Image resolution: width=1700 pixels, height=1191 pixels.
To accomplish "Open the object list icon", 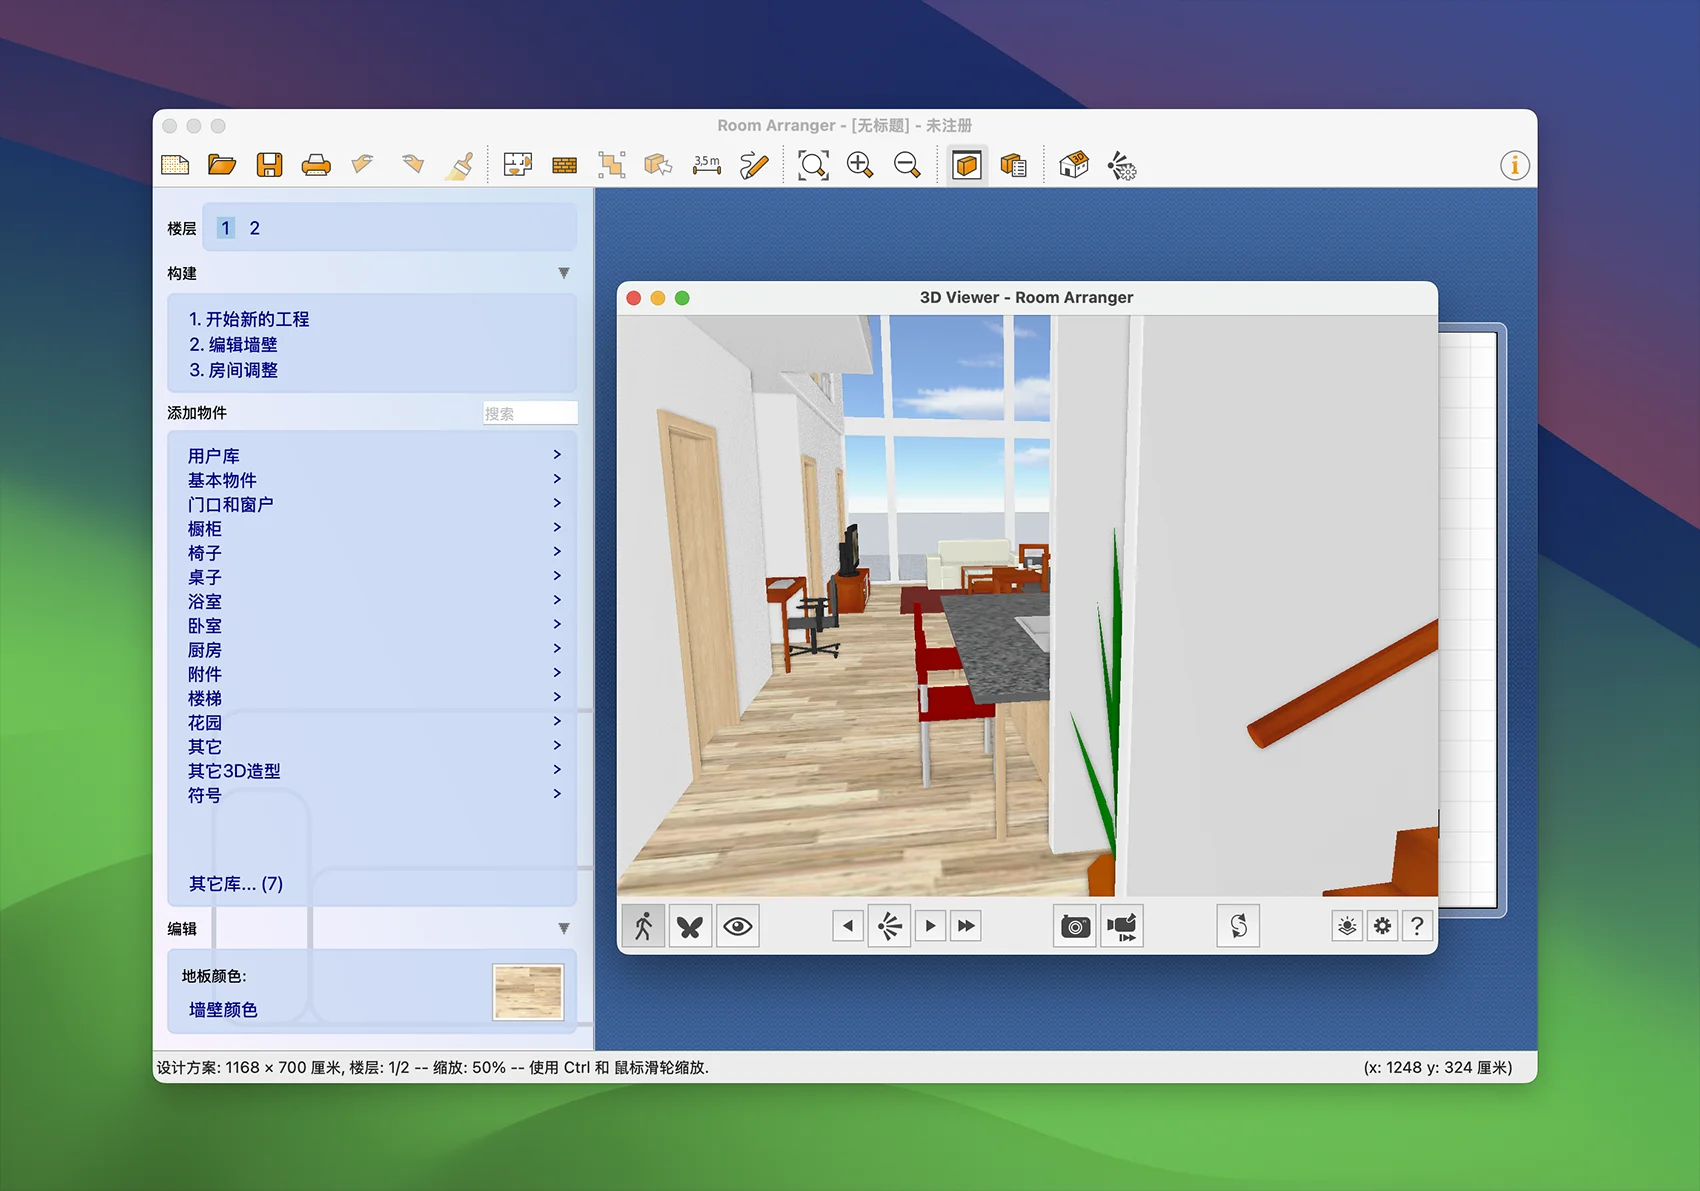I will pos(1013,165).
